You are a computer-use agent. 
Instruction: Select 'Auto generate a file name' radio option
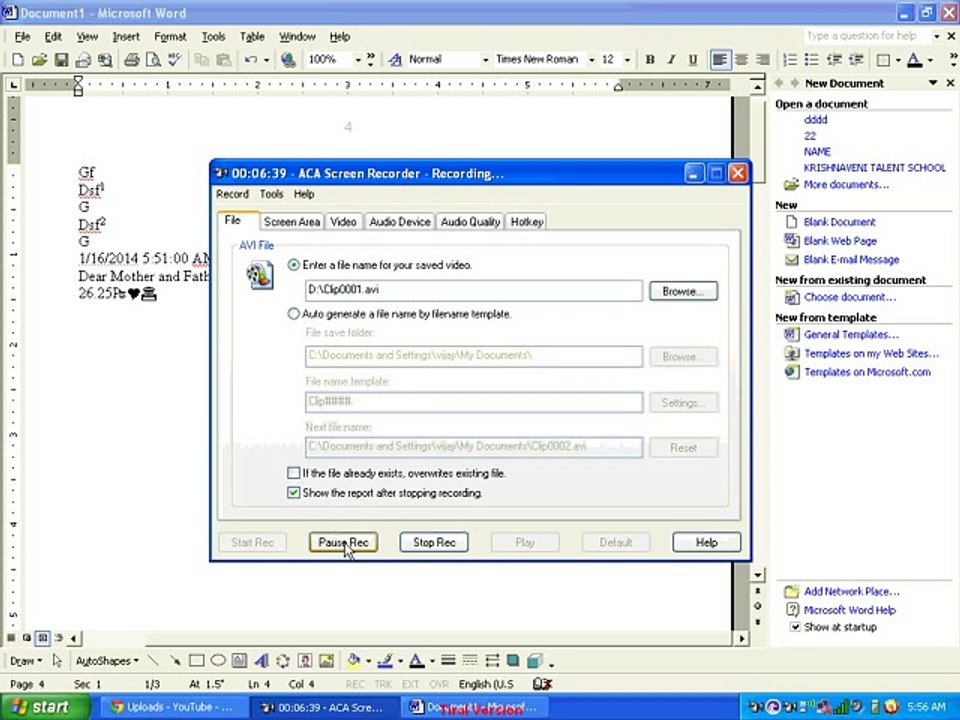click(294, 314)
